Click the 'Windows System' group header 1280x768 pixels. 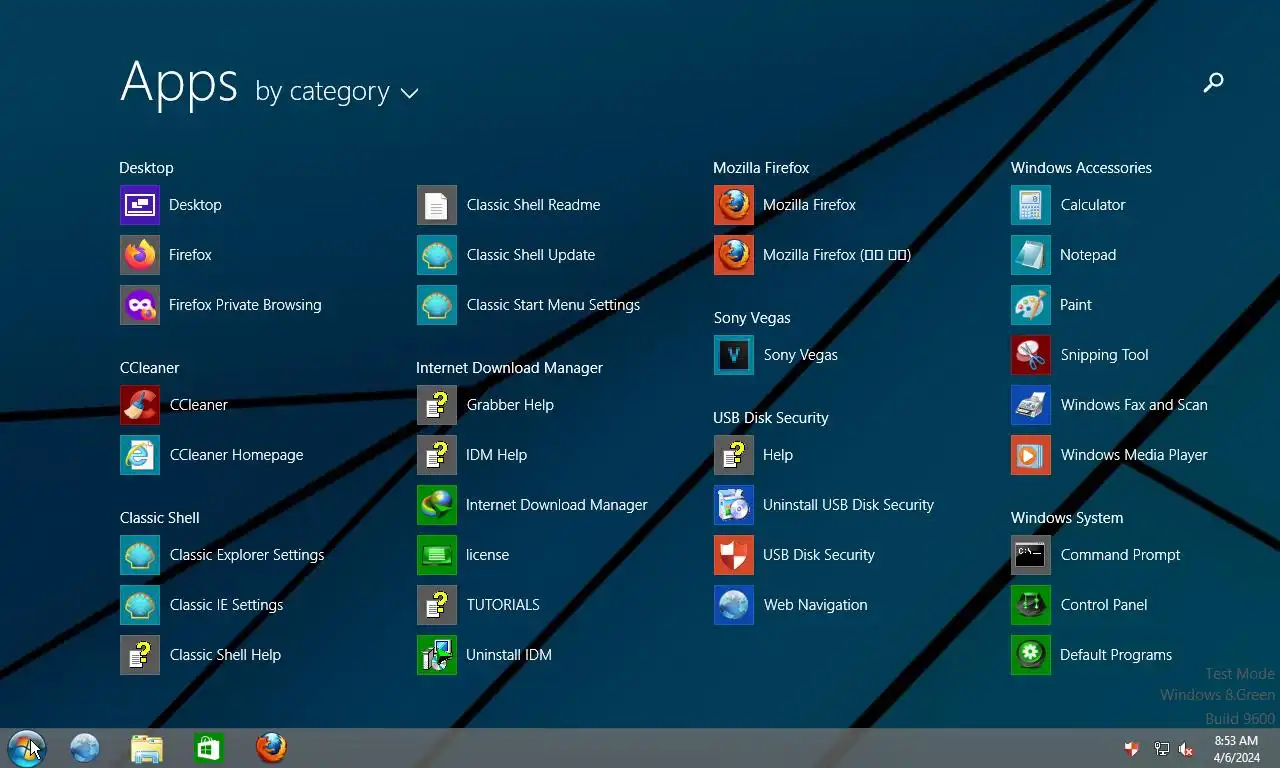1067,518
